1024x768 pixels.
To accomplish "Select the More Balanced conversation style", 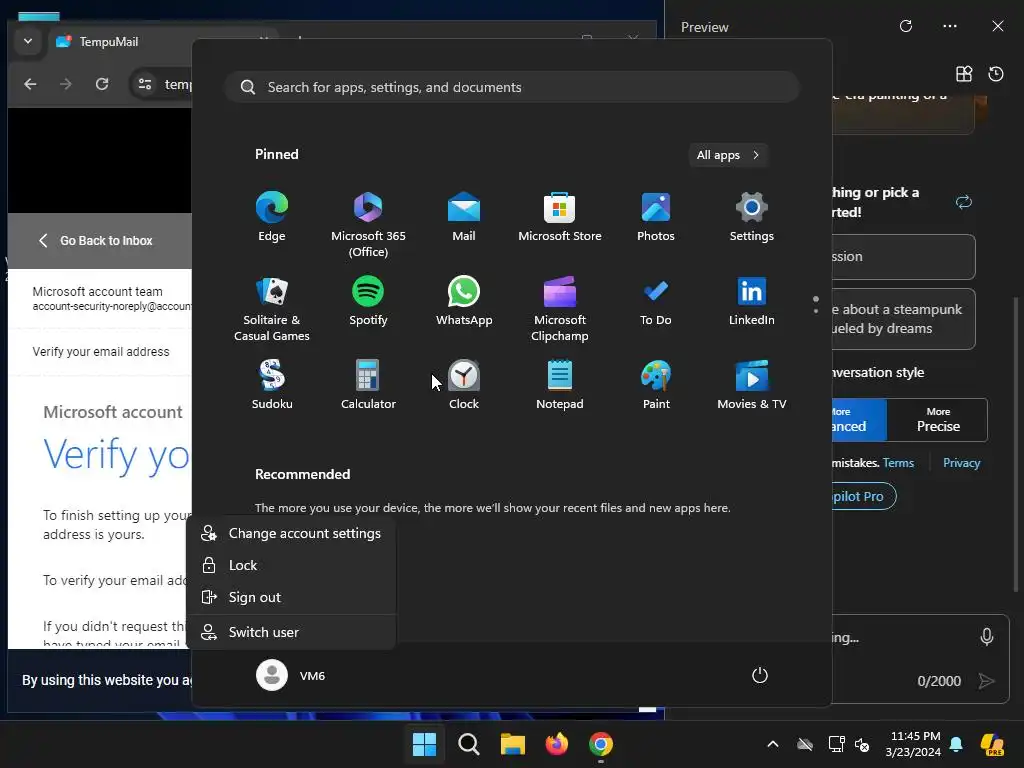I will tap(859, 420).
